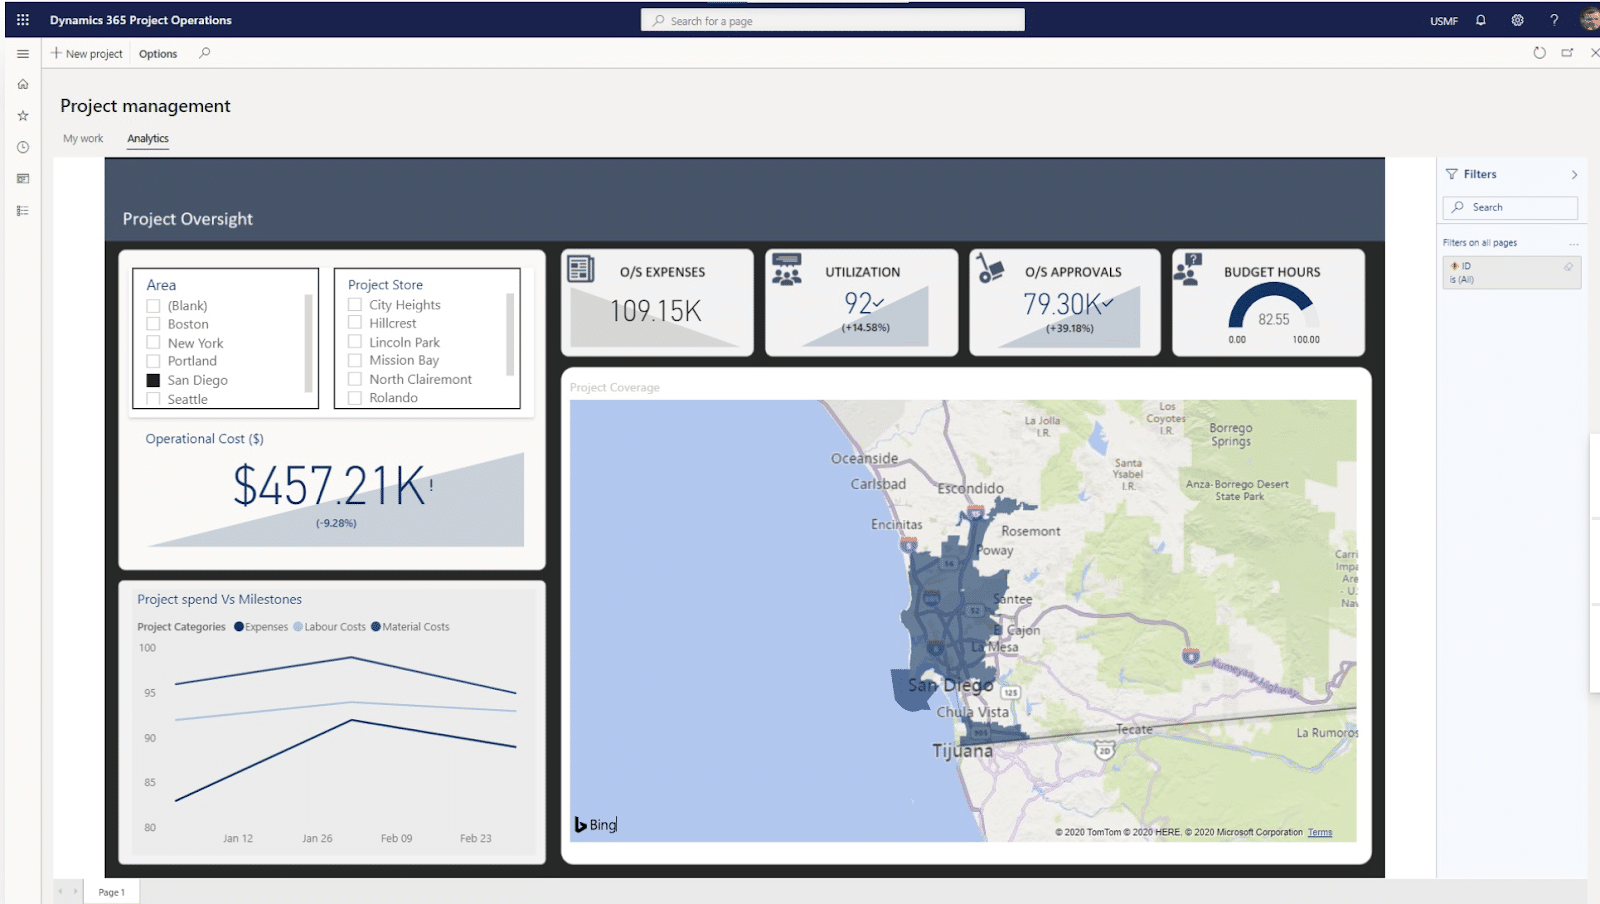The height and width of the screenshot is (904, 1600).
Task: Open the app launcher waffle icon
Action: 22,20
